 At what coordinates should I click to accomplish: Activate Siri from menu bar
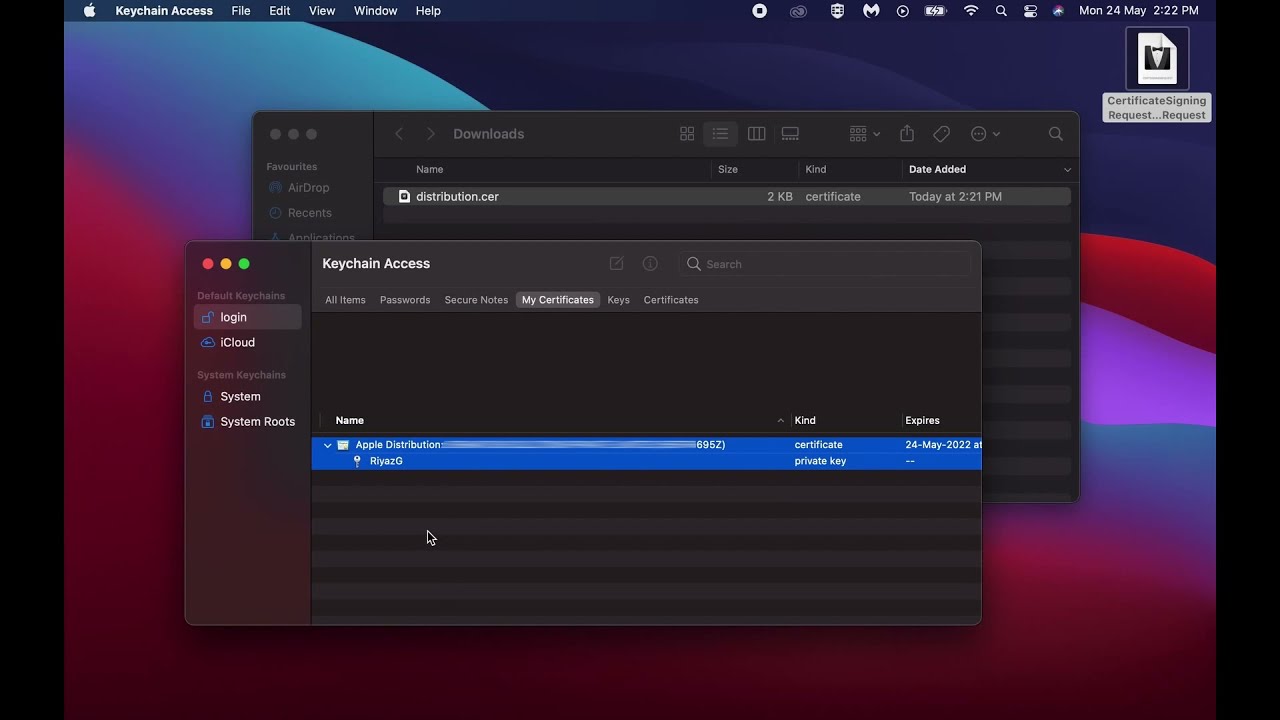point(1058,11)
